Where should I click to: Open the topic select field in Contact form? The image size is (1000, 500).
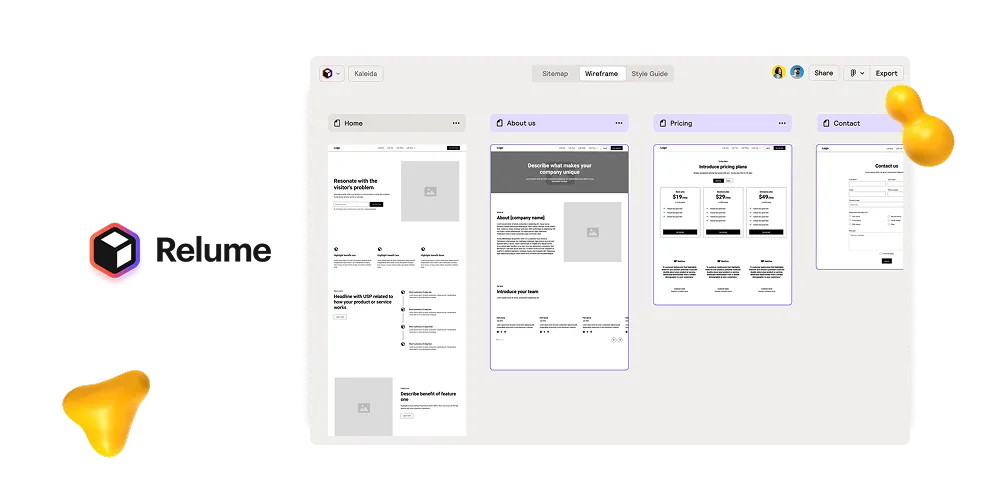point(876,205)
